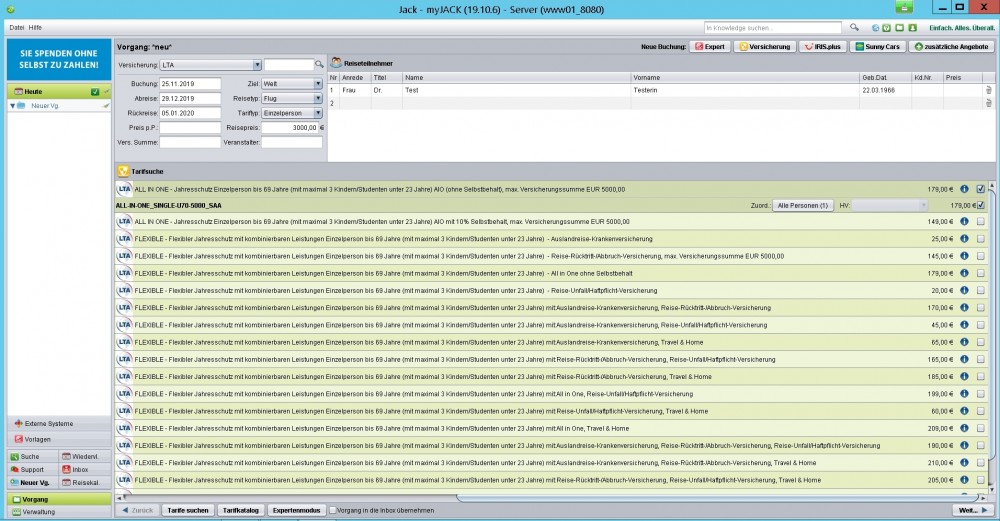
Task: Uncheck the ALL-IN-ONE_SINGLE-U70-5000_SAA tariff checkbox
Action: [x=981, y=205]
